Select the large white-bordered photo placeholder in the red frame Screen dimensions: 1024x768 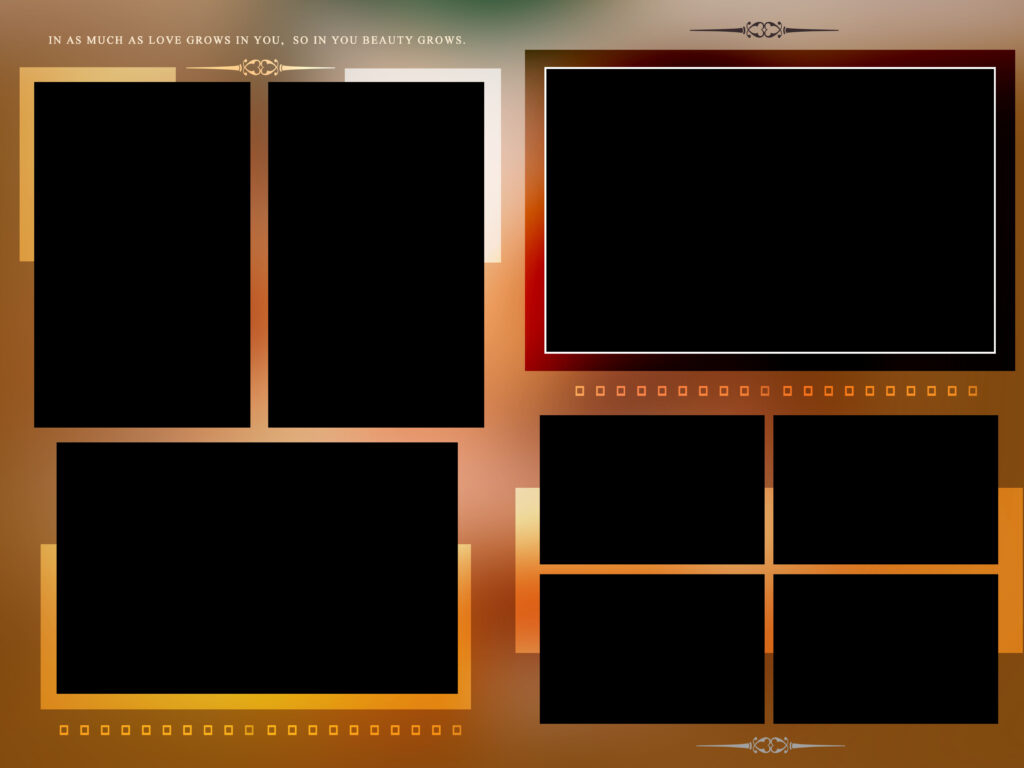(x=770, y=210)
